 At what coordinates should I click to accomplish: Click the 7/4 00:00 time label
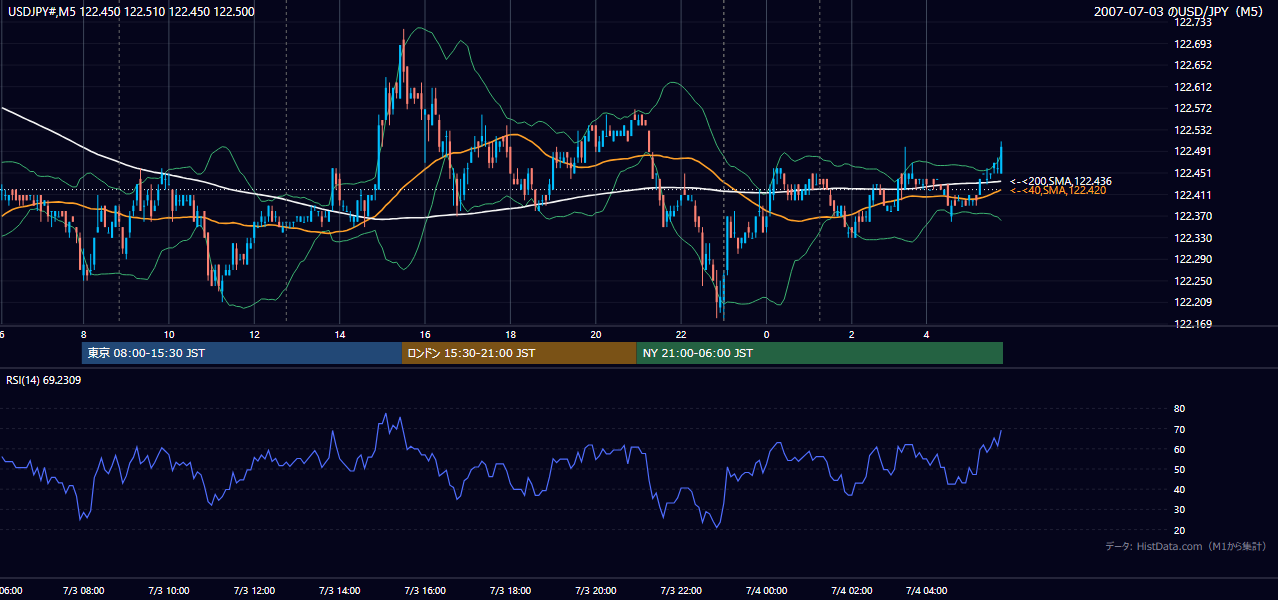point(766,591)
